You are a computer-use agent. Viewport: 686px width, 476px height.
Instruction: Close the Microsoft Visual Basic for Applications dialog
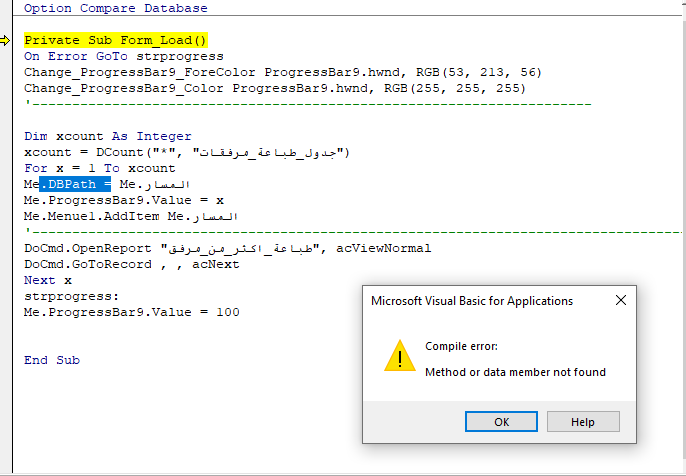pos(620,300)
